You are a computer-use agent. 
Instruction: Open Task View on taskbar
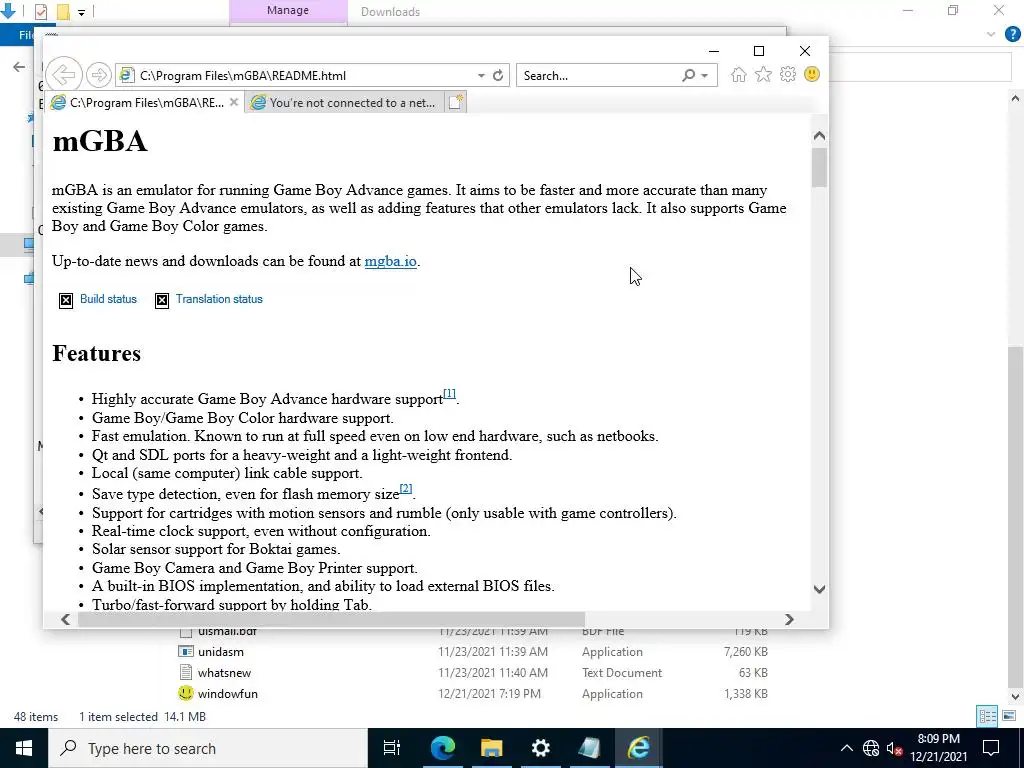click(x=392, y=748)
